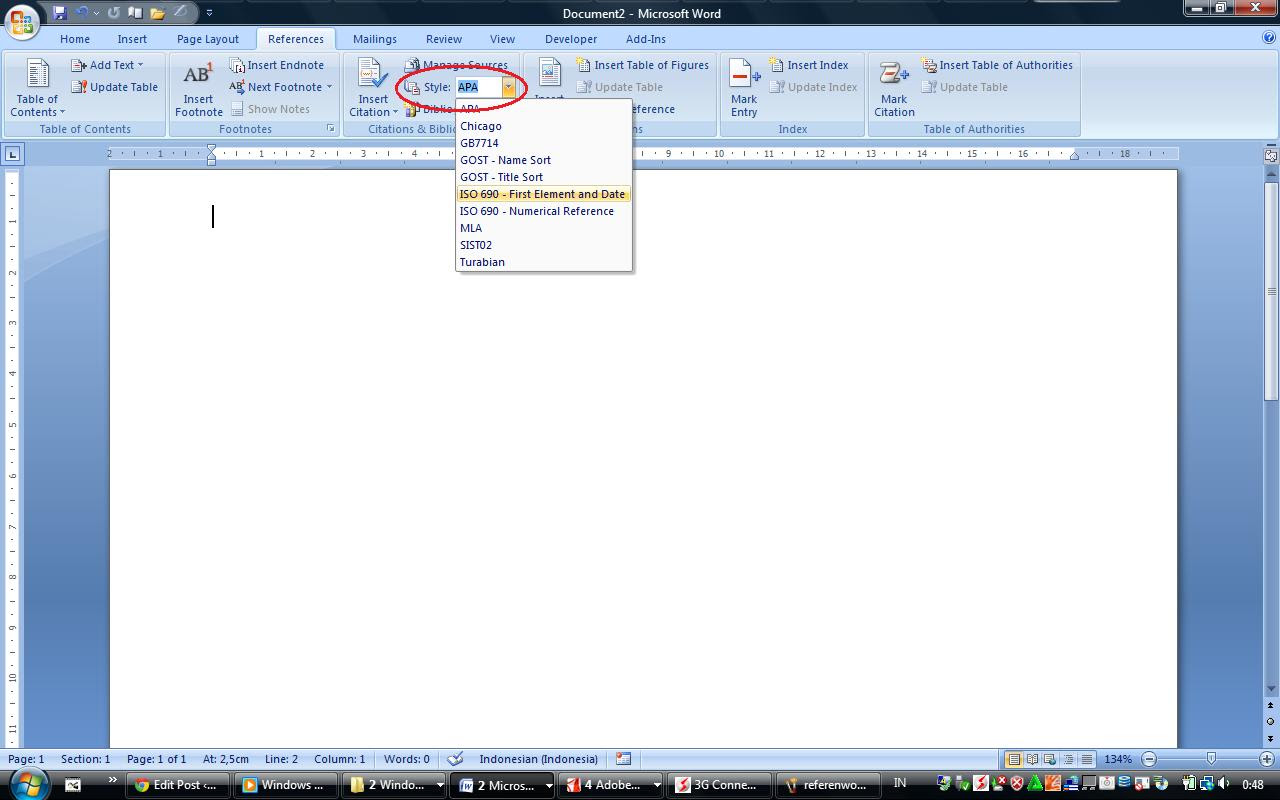Select MLA citation style
1280x800 pixels.
pyautogui.click(x=543, y=228)
